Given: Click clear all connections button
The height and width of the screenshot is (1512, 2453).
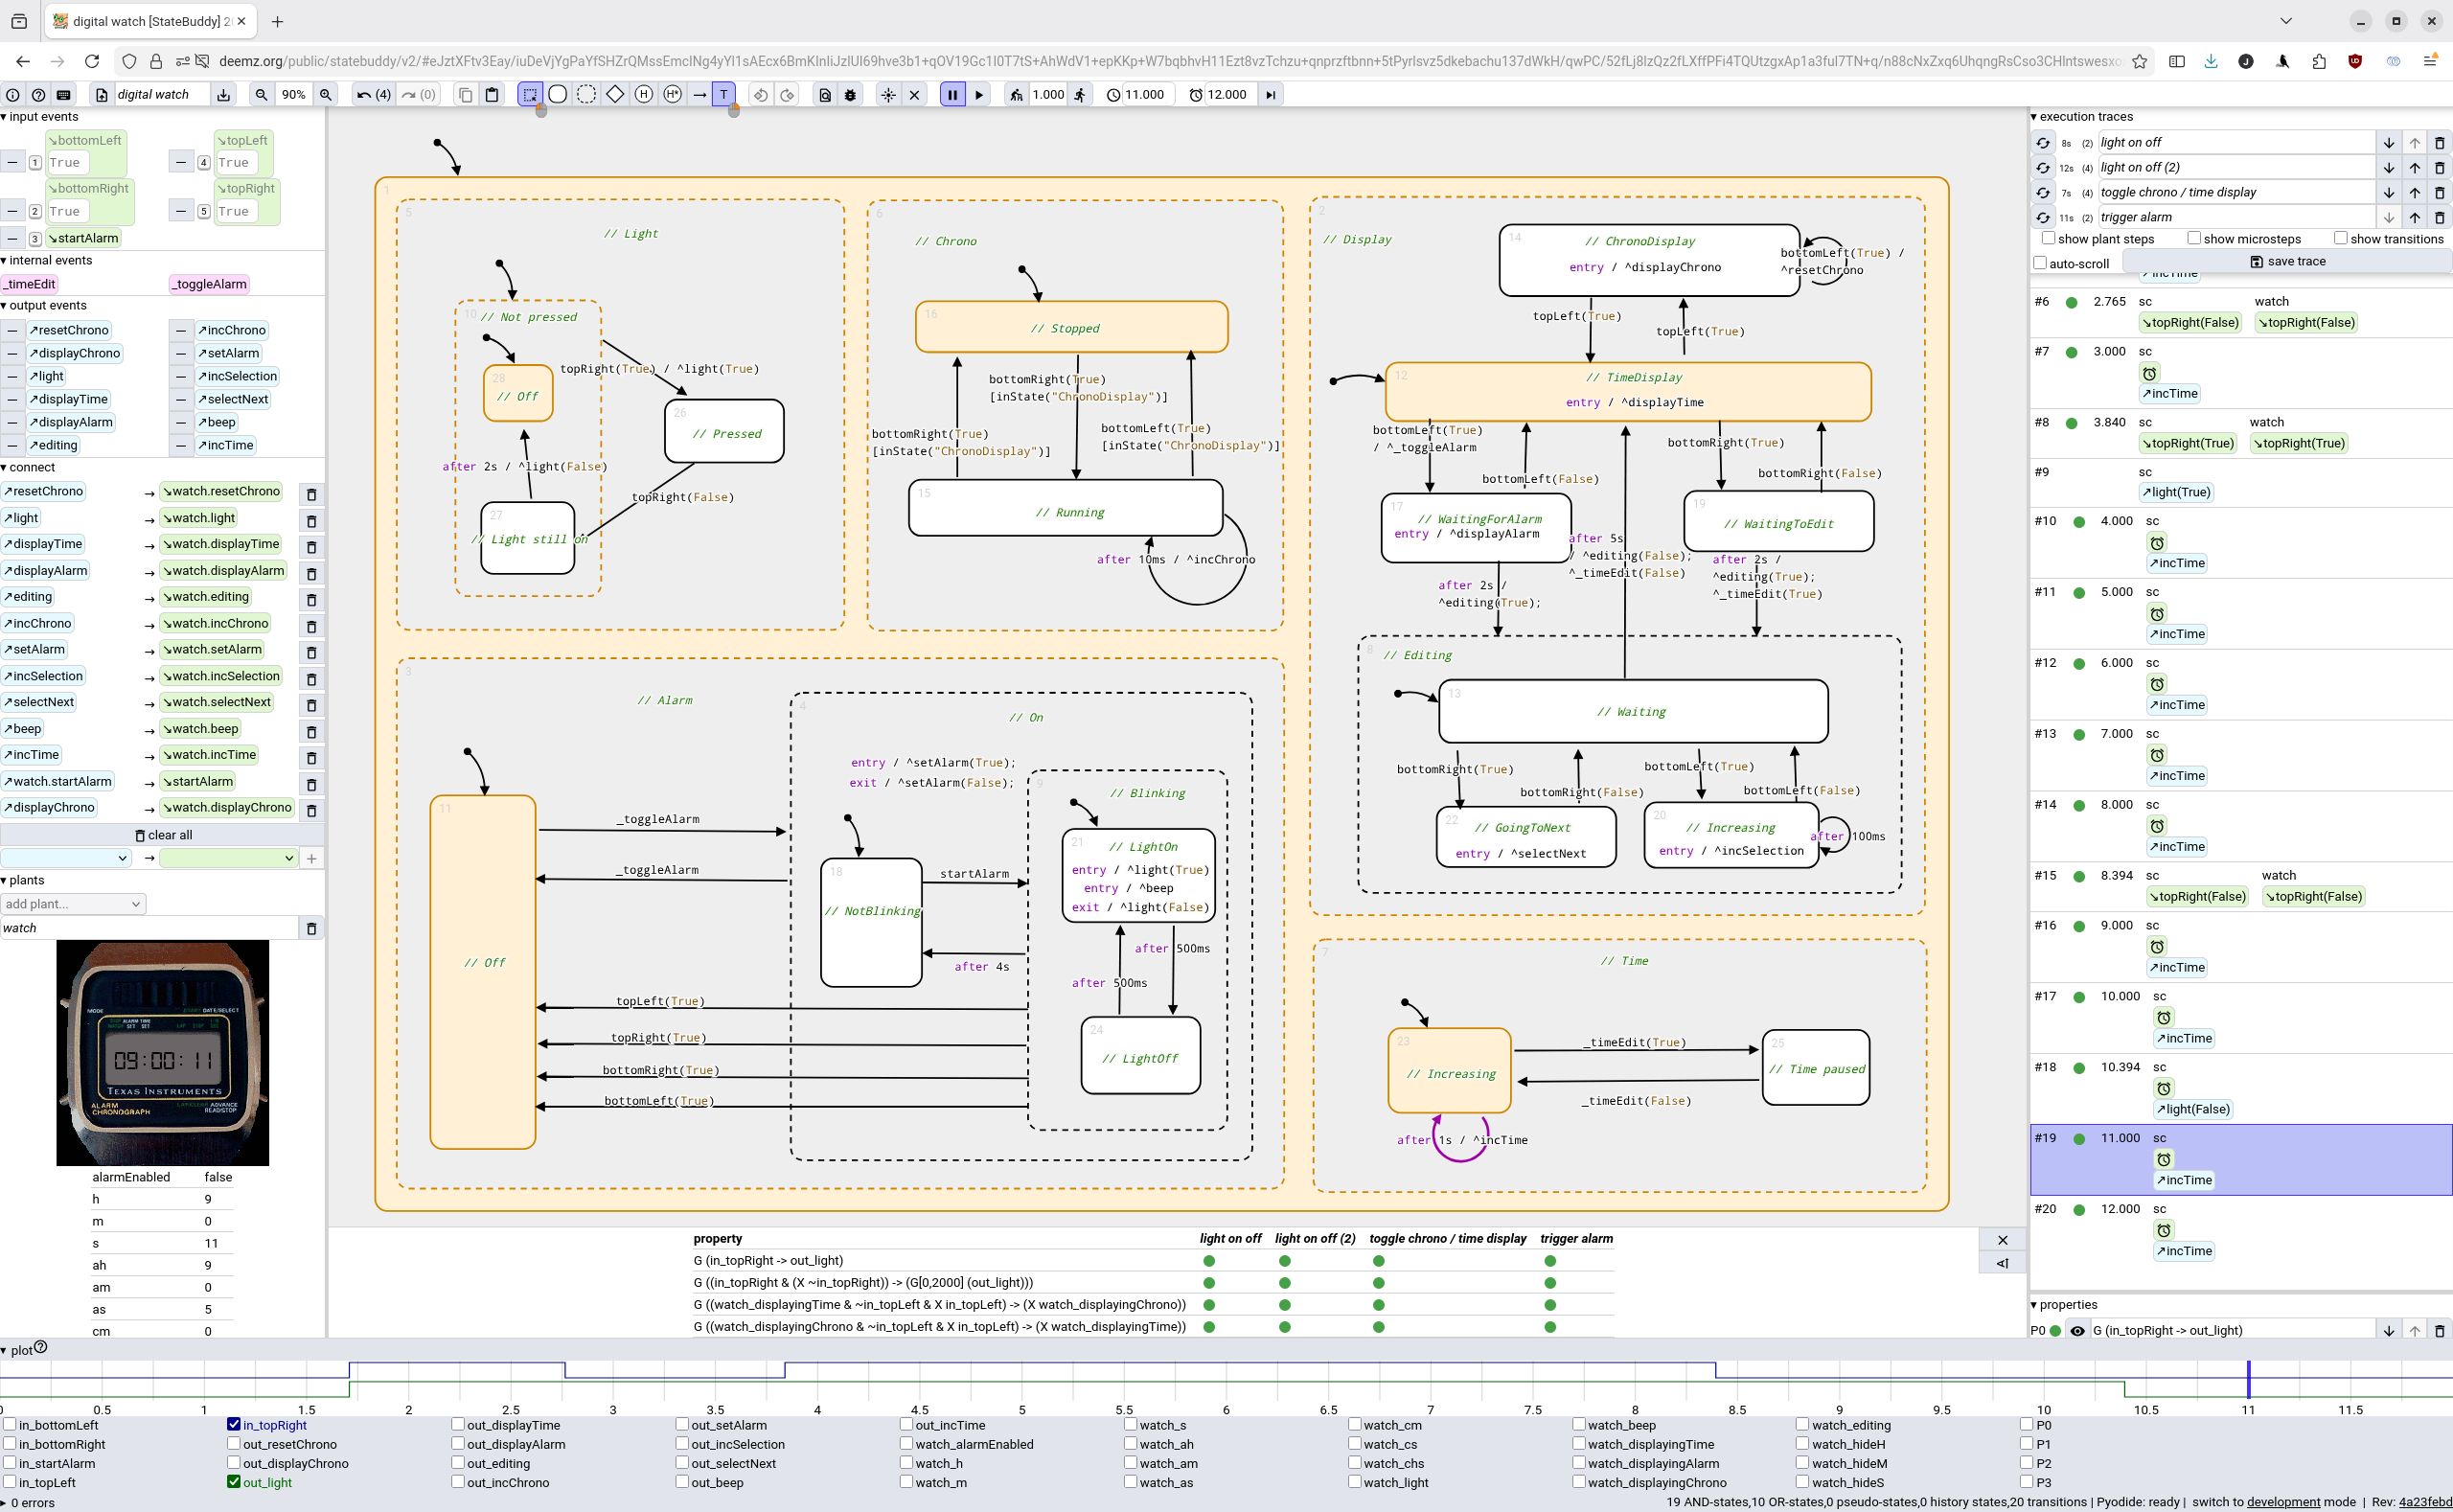Looking at the screenshot, I should (x=163, y=835).
